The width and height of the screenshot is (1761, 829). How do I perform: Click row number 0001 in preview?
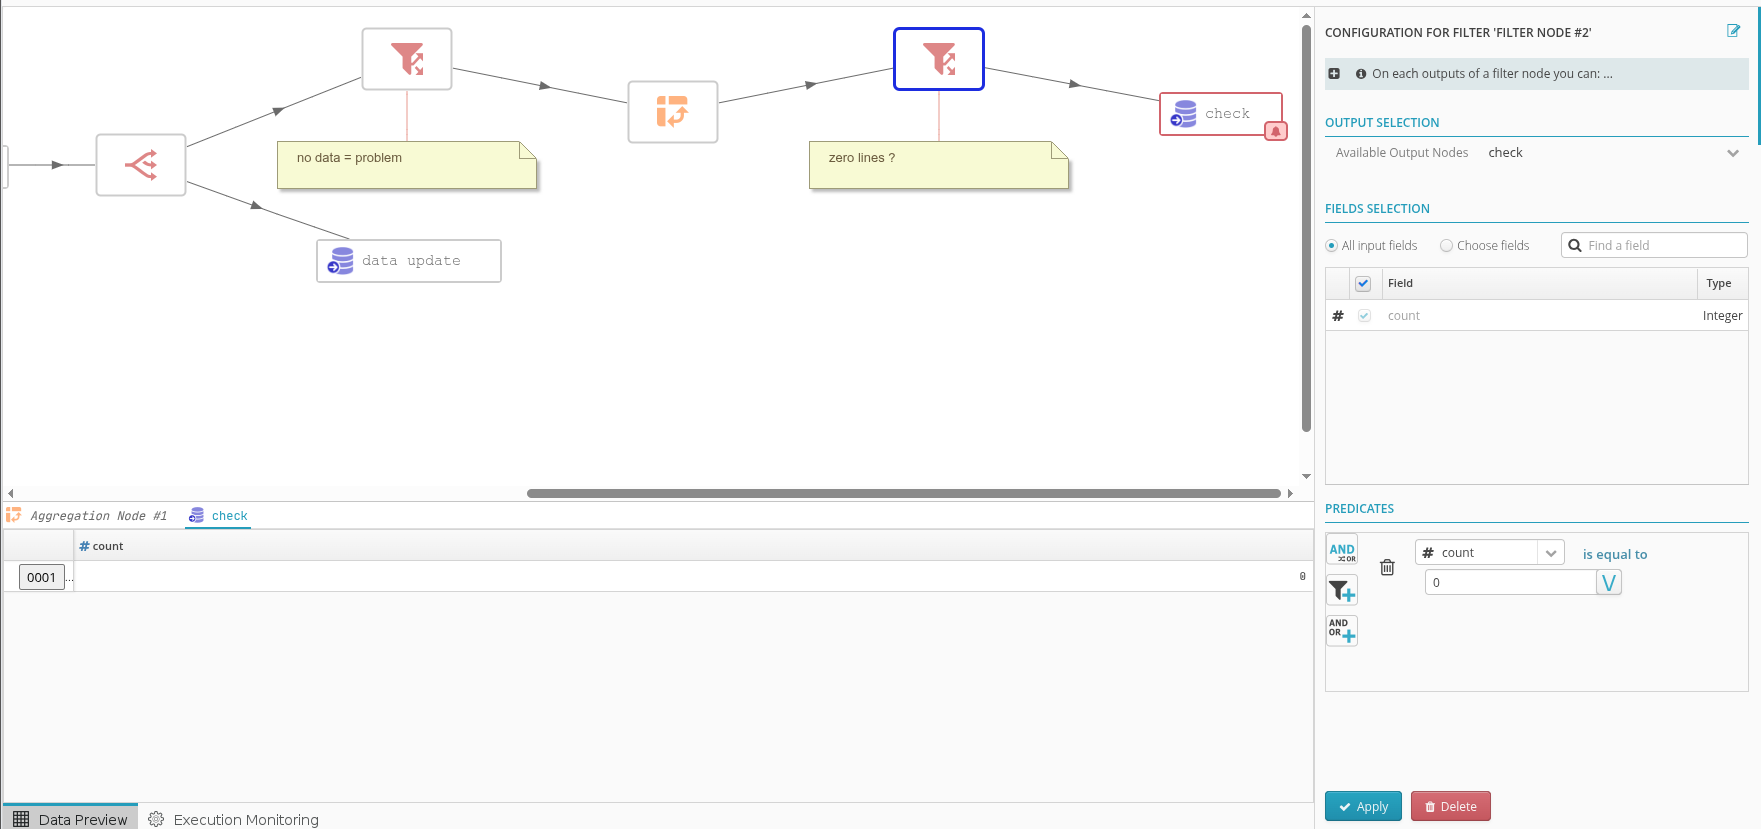(x=42, y=577)
